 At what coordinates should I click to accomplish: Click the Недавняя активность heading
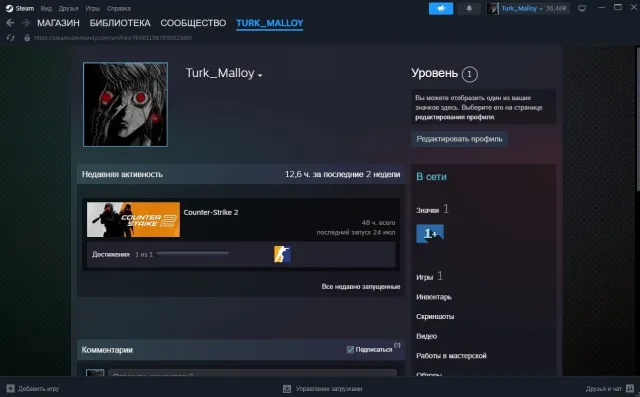[122, 174]
